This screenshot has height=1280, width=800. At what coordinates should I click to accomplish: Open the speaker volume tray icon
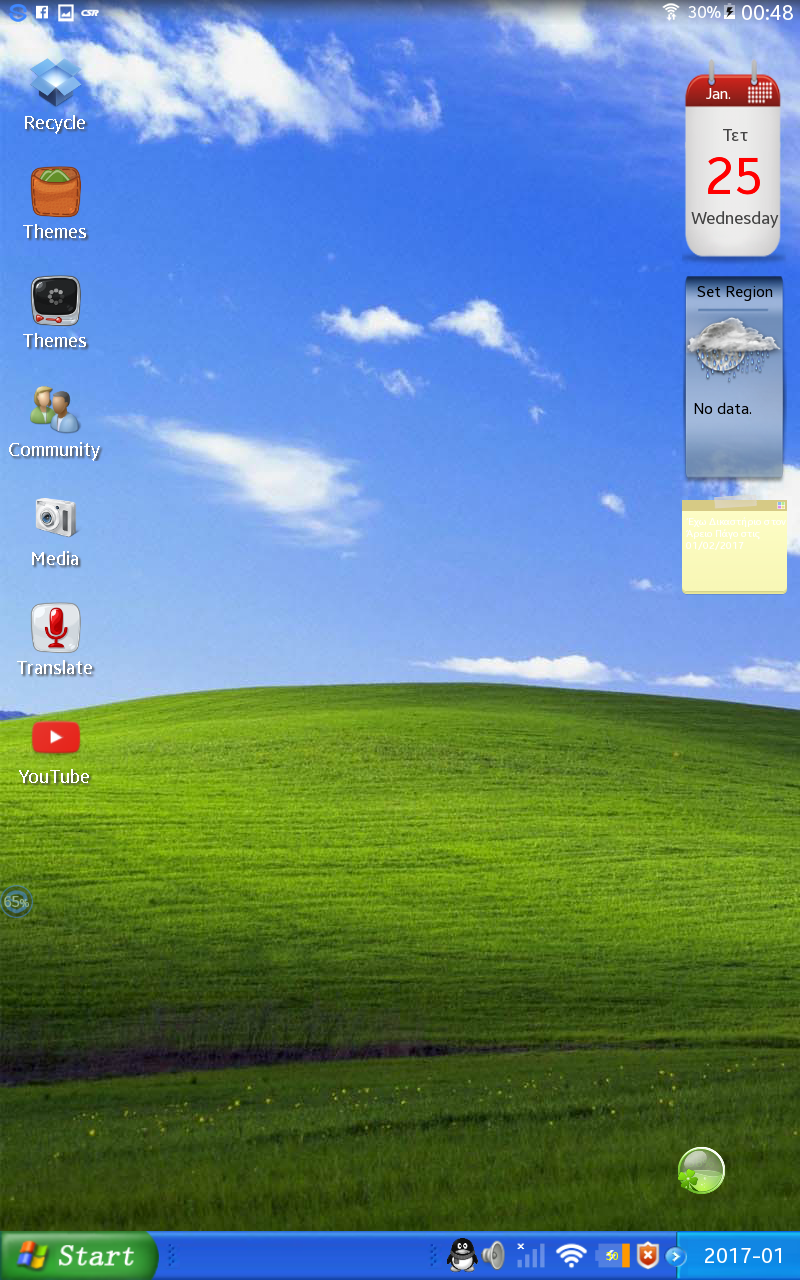[494, 1255]
